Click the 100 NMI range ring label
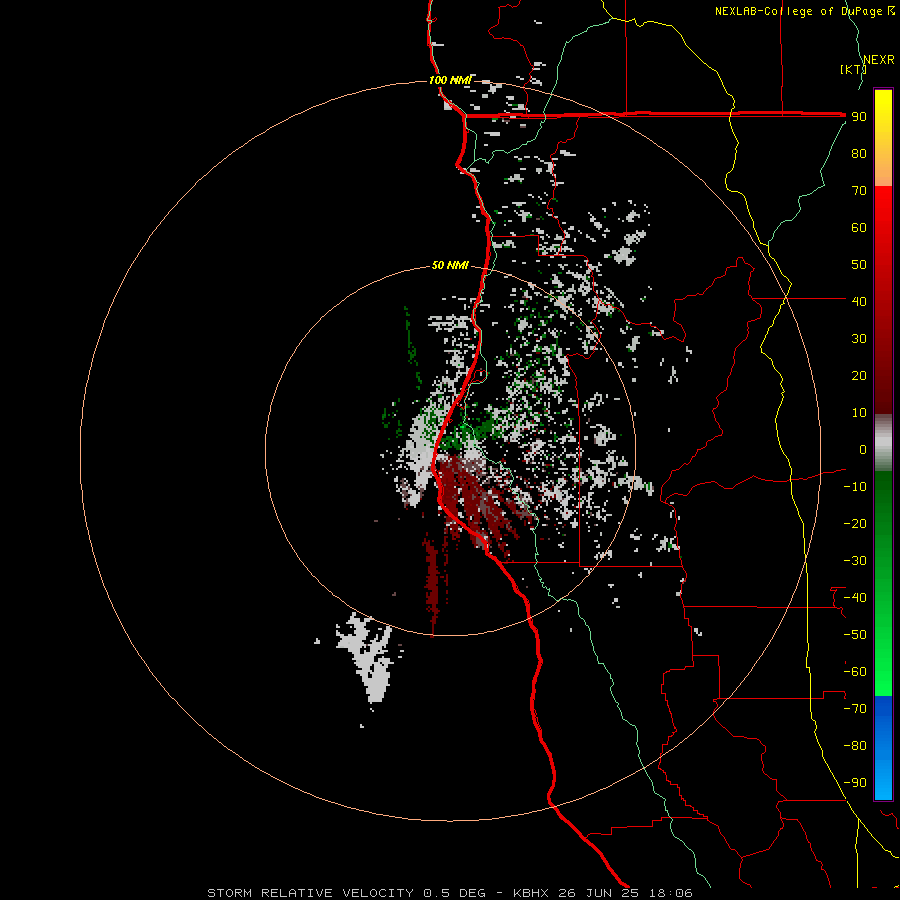 click(450, 80)
